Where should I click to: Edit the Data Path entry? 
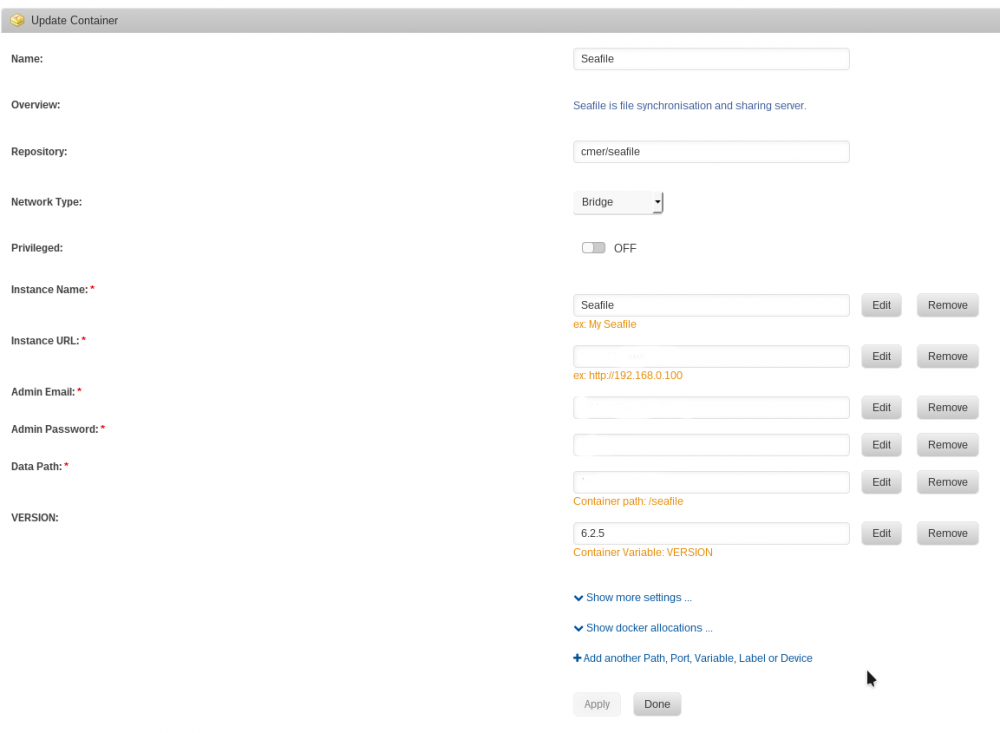click(881, 482)
